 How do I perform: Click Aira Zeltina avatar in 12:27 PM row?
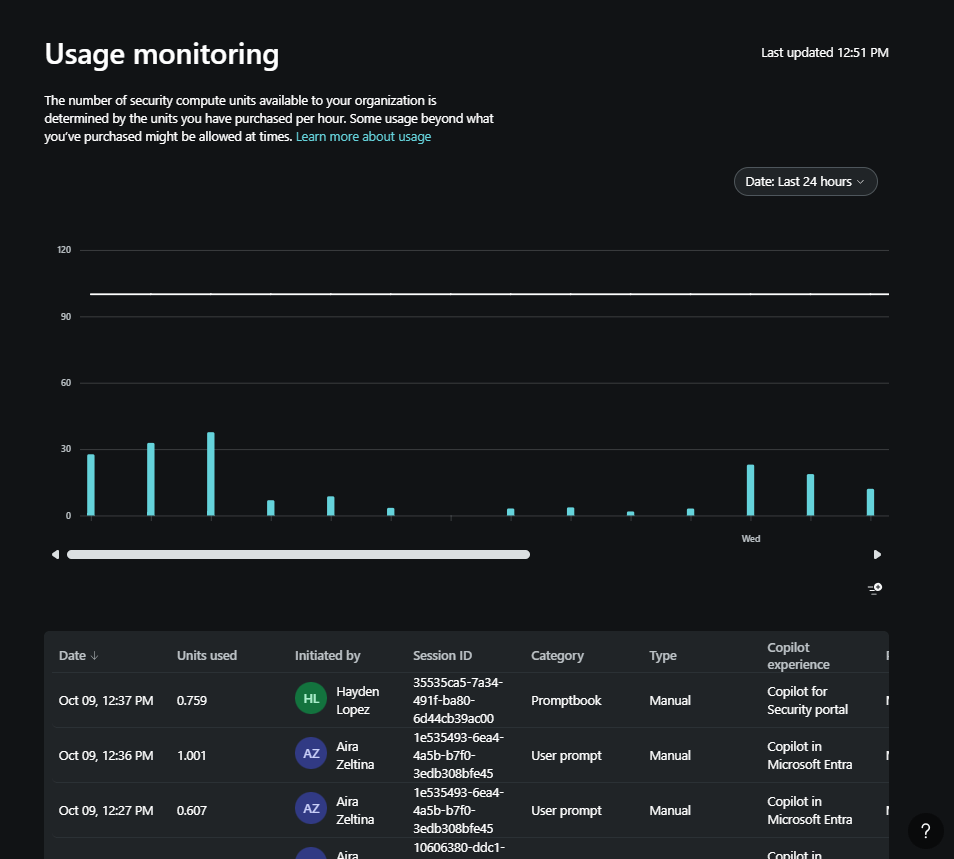[x=311, y=810]
